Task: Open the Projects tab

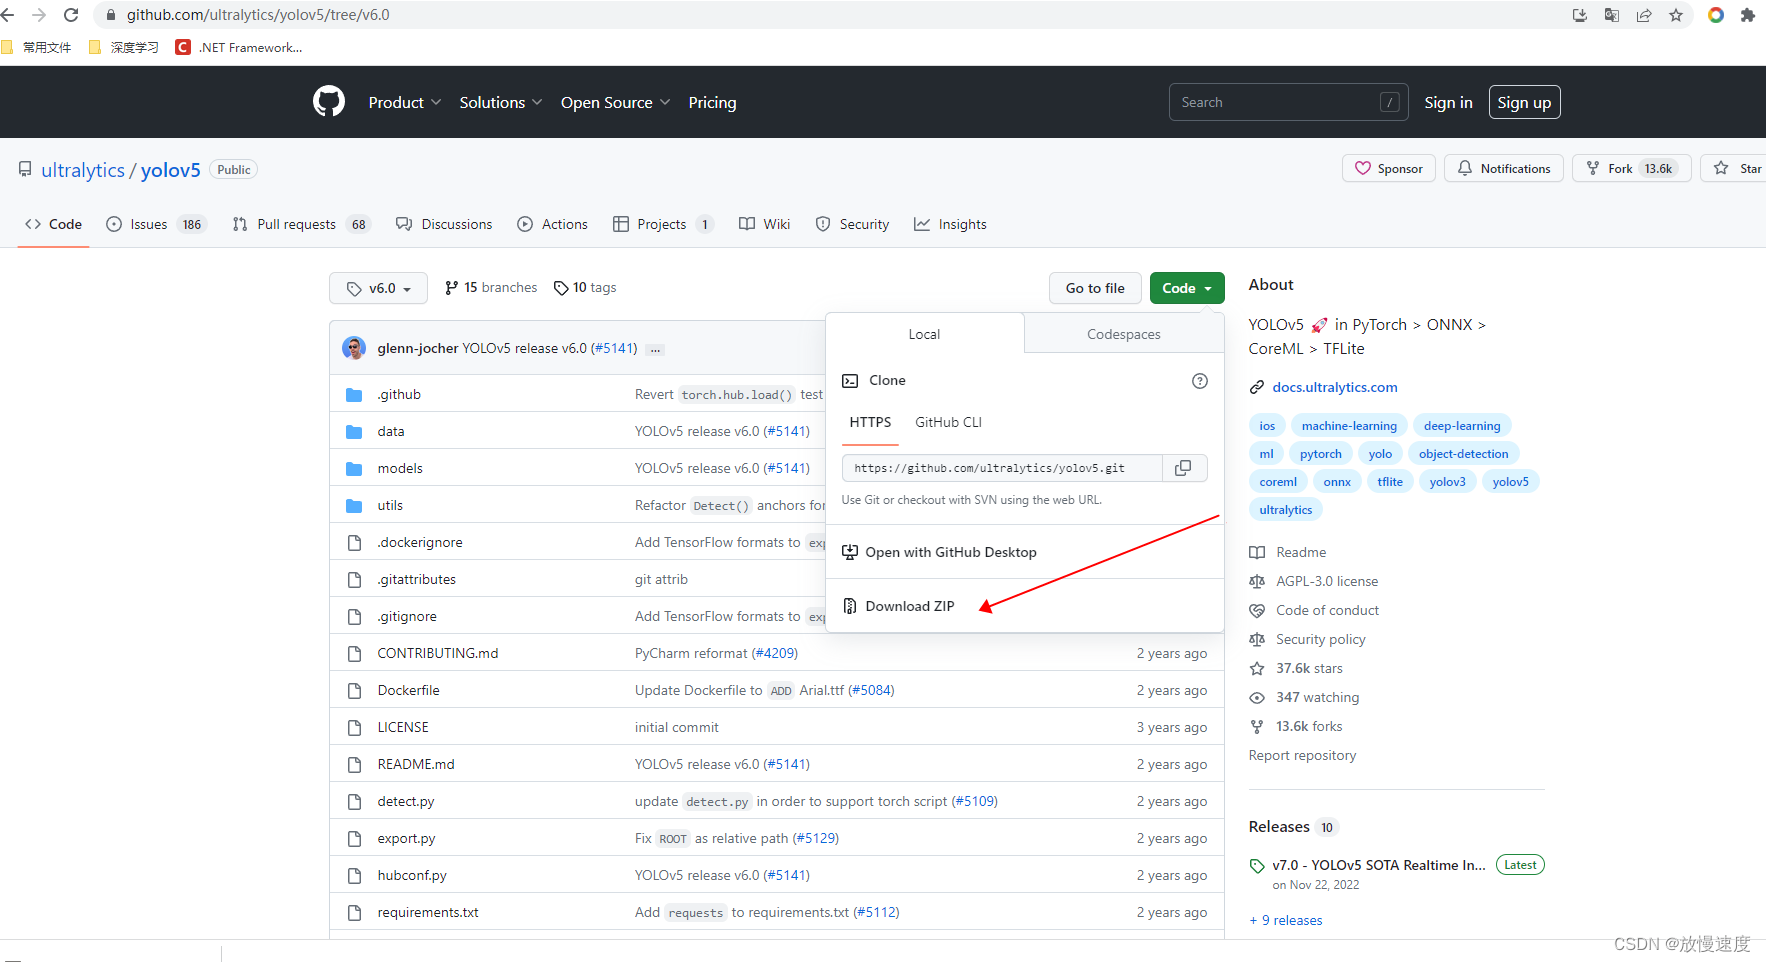Action: 663,224
